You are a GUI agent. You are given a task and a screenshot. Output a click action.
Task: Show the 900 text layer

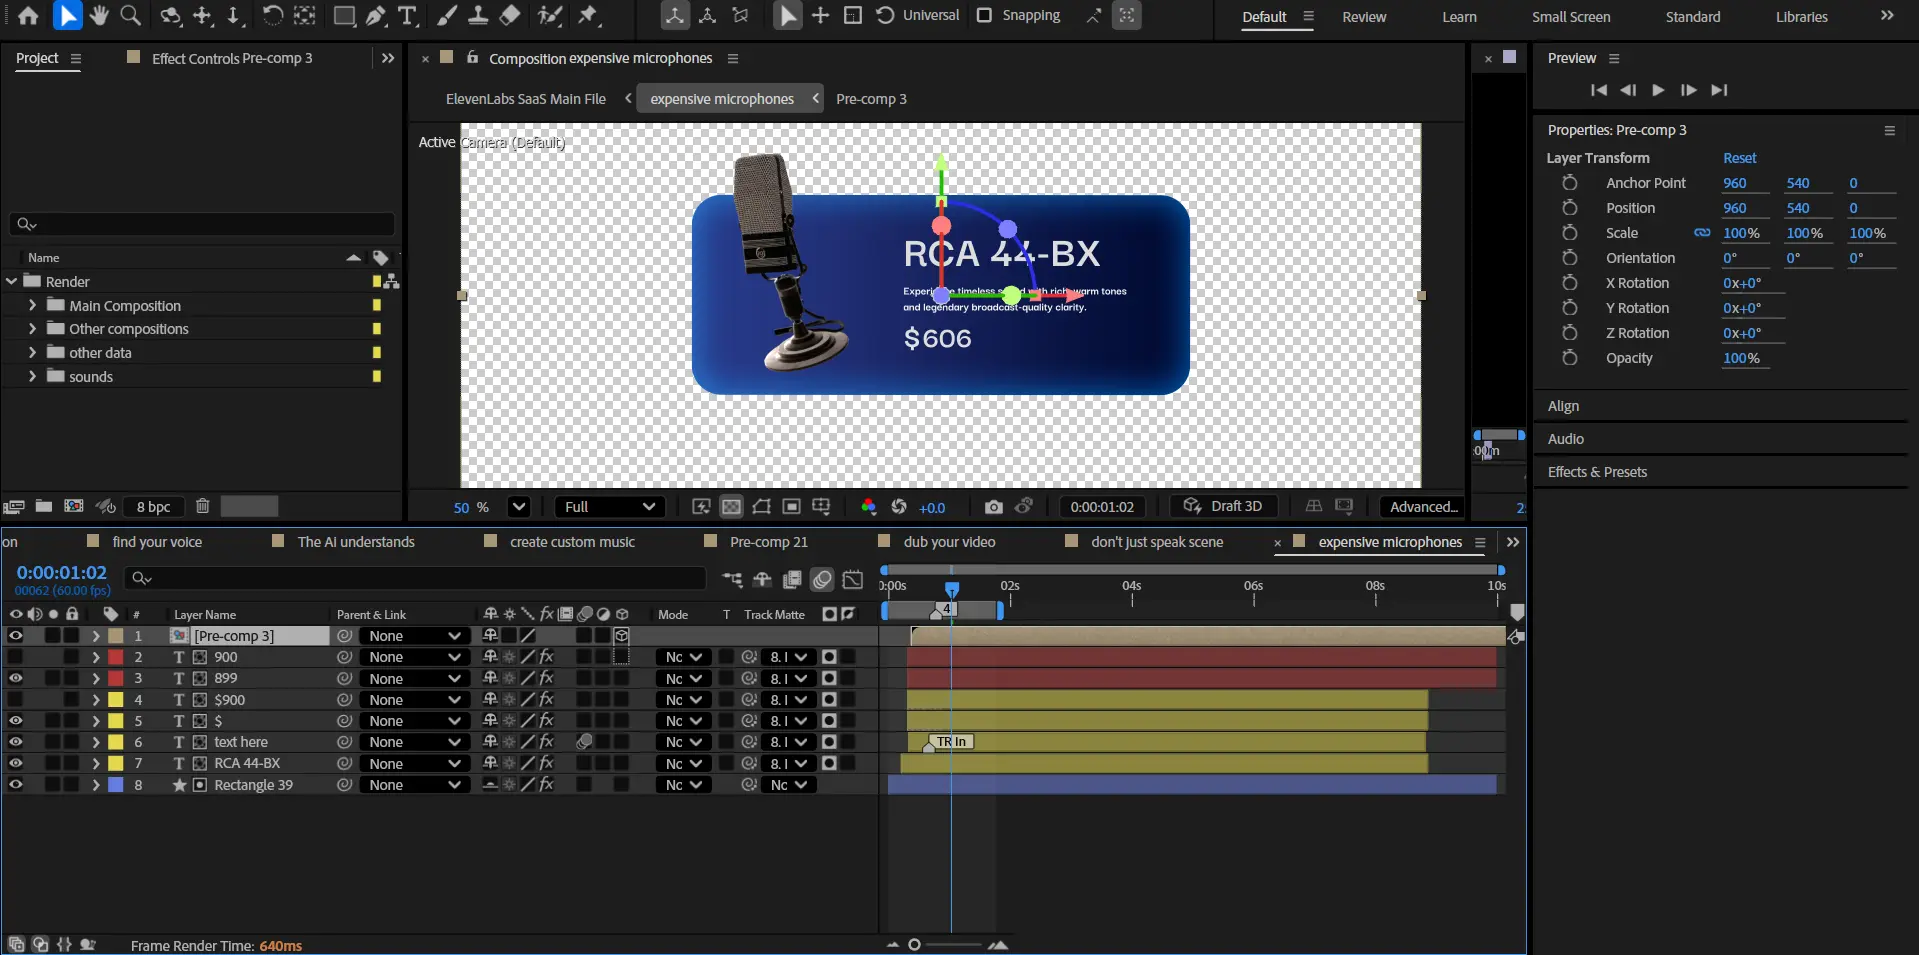(15, 657)
